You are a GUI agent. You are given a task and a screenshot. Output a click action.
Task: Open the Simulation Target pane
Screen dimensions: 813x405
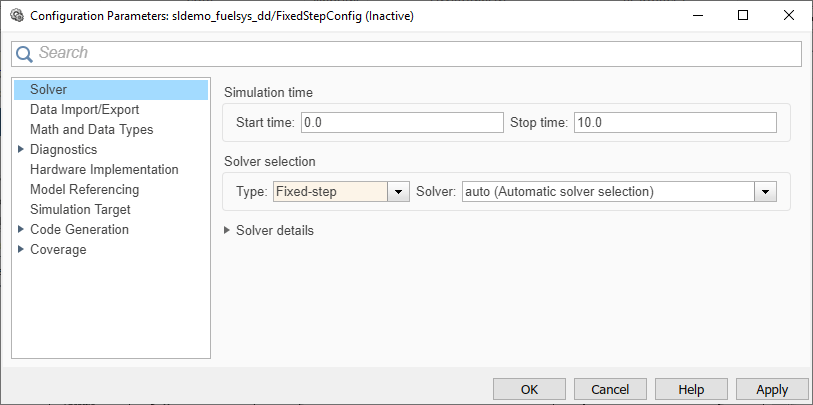point(80,210)
